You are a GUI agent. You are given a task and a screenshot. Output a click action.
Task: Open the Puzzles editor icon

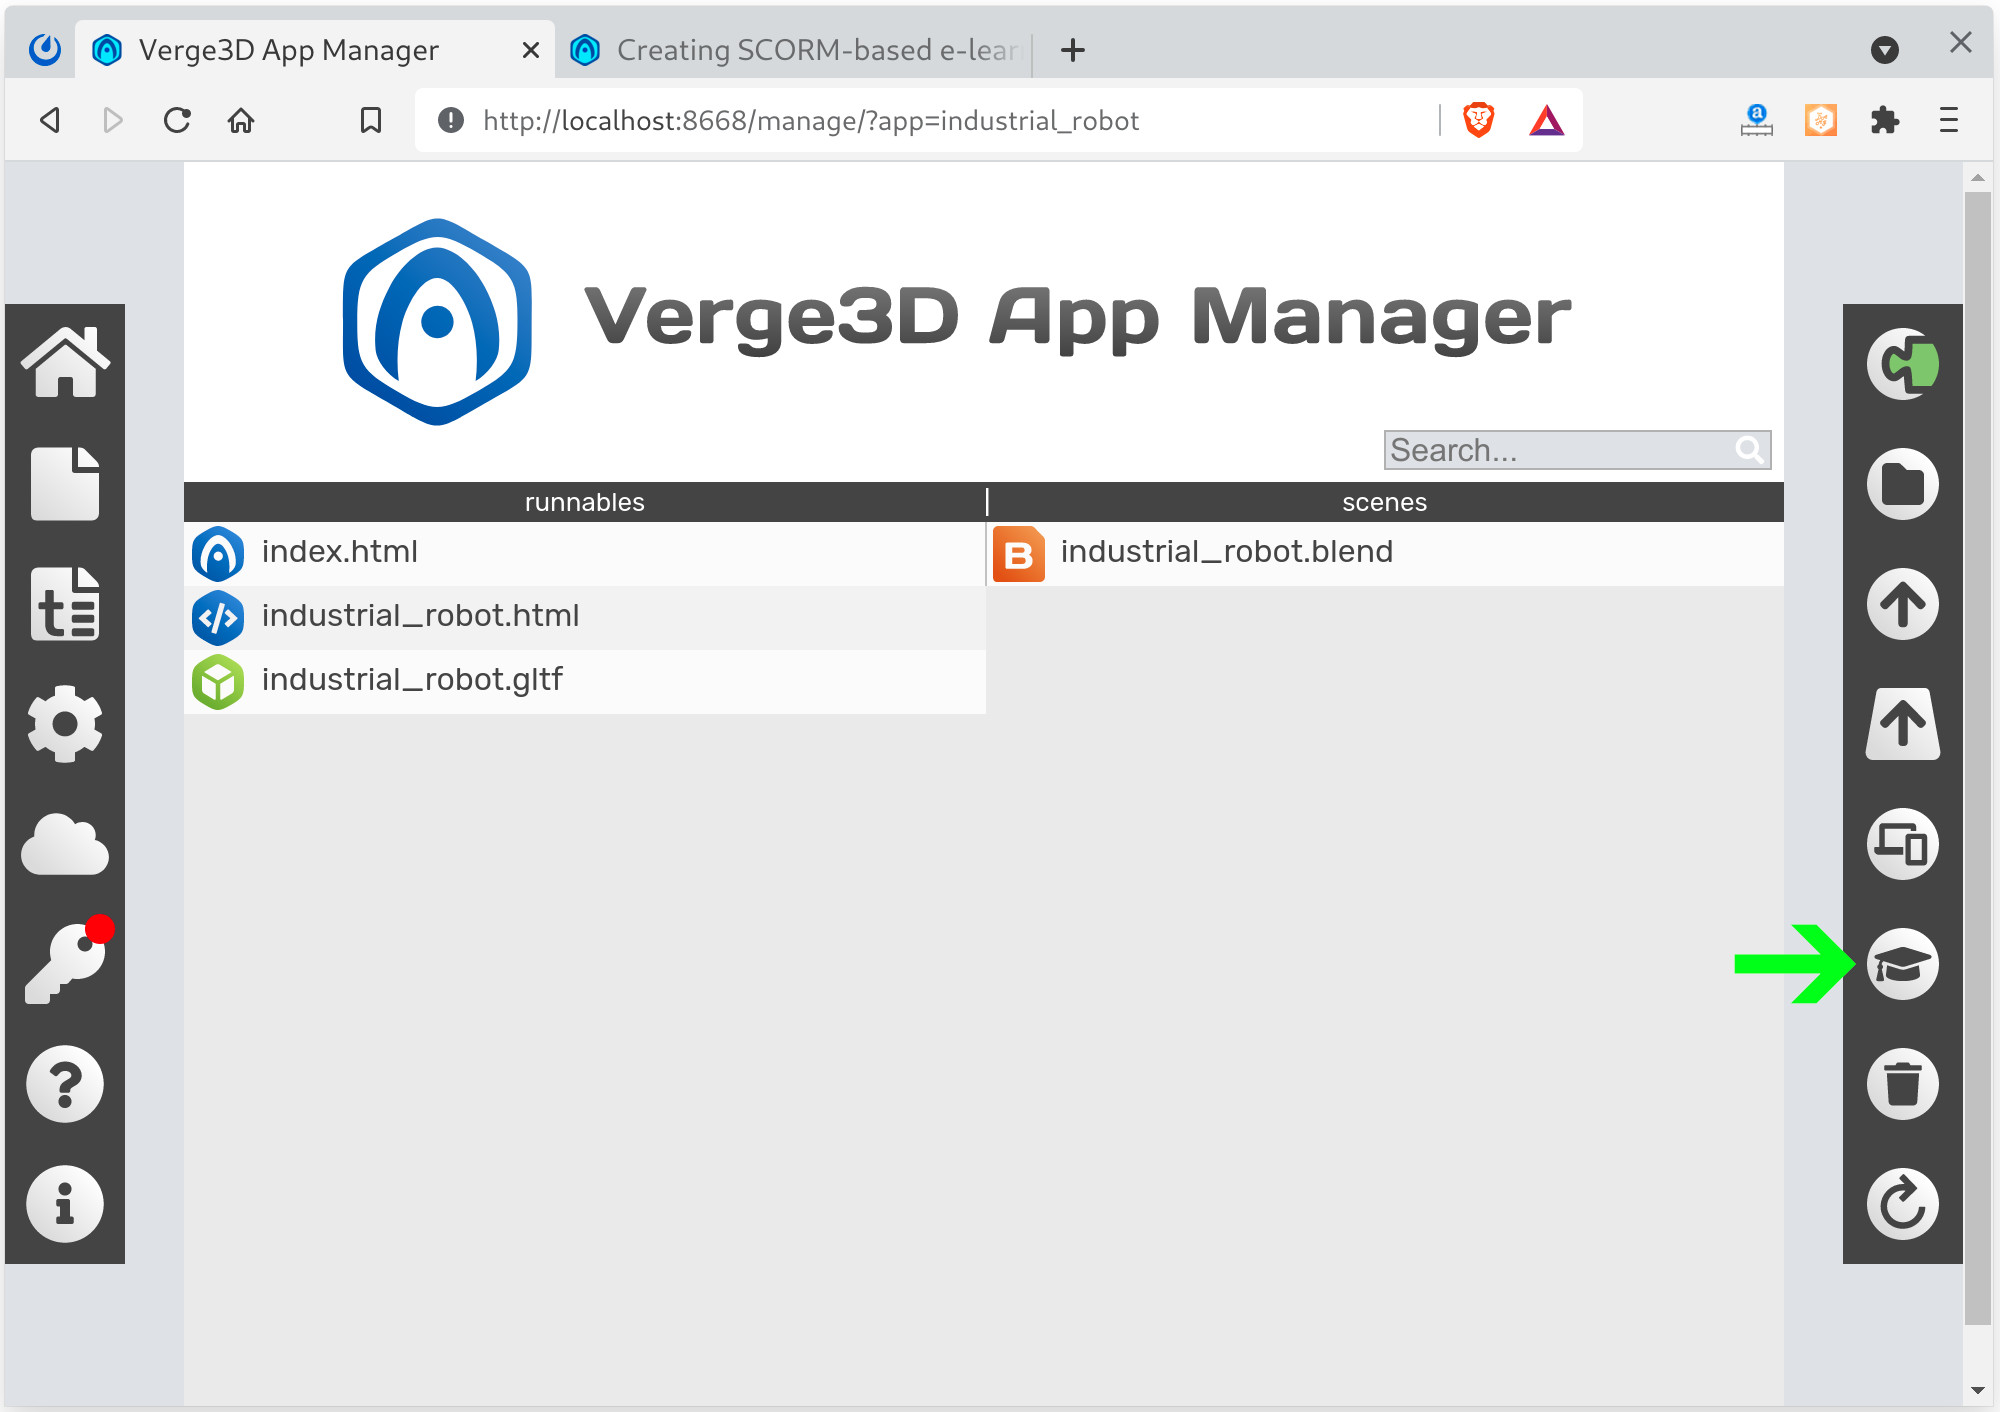click(x=1903, y=364)
